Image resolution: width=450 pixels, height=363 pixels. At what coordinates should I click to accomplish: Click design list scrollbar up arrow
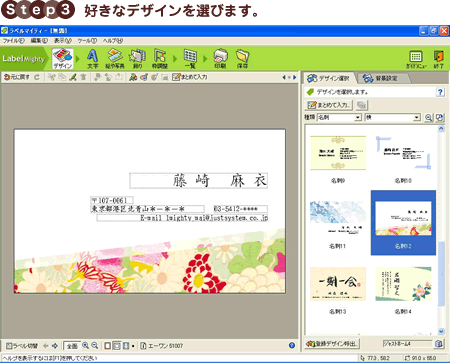pyautogui.click(x=441, y=129)
